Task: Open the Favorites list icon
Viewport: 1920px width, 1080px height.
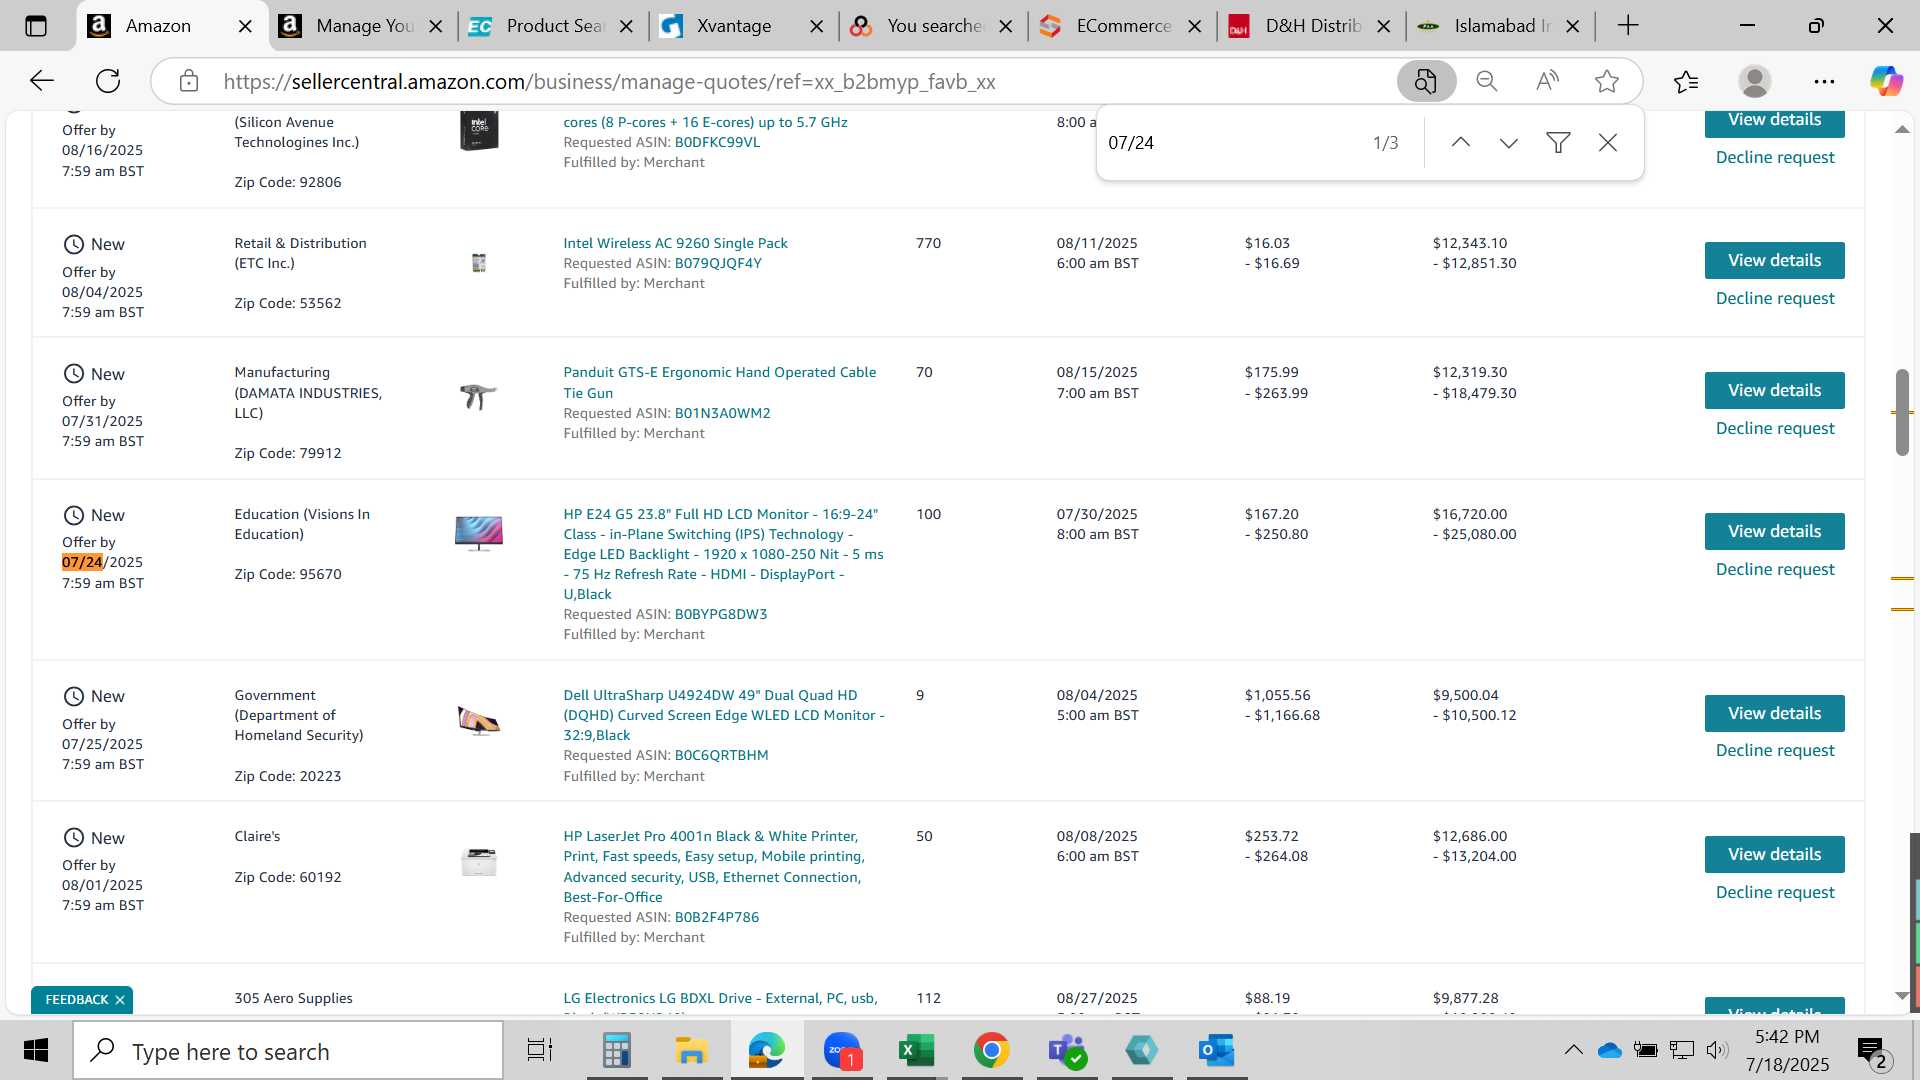Action: (1686, 81)
